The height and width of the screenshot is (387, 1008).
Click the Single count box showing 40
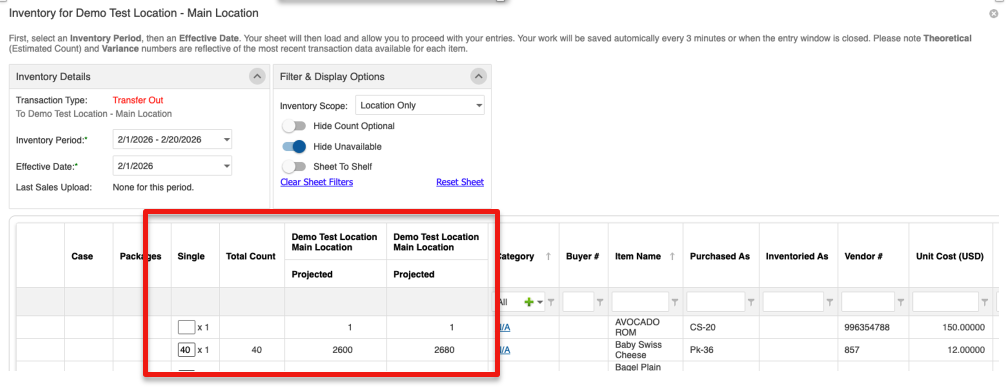[186, 350]
